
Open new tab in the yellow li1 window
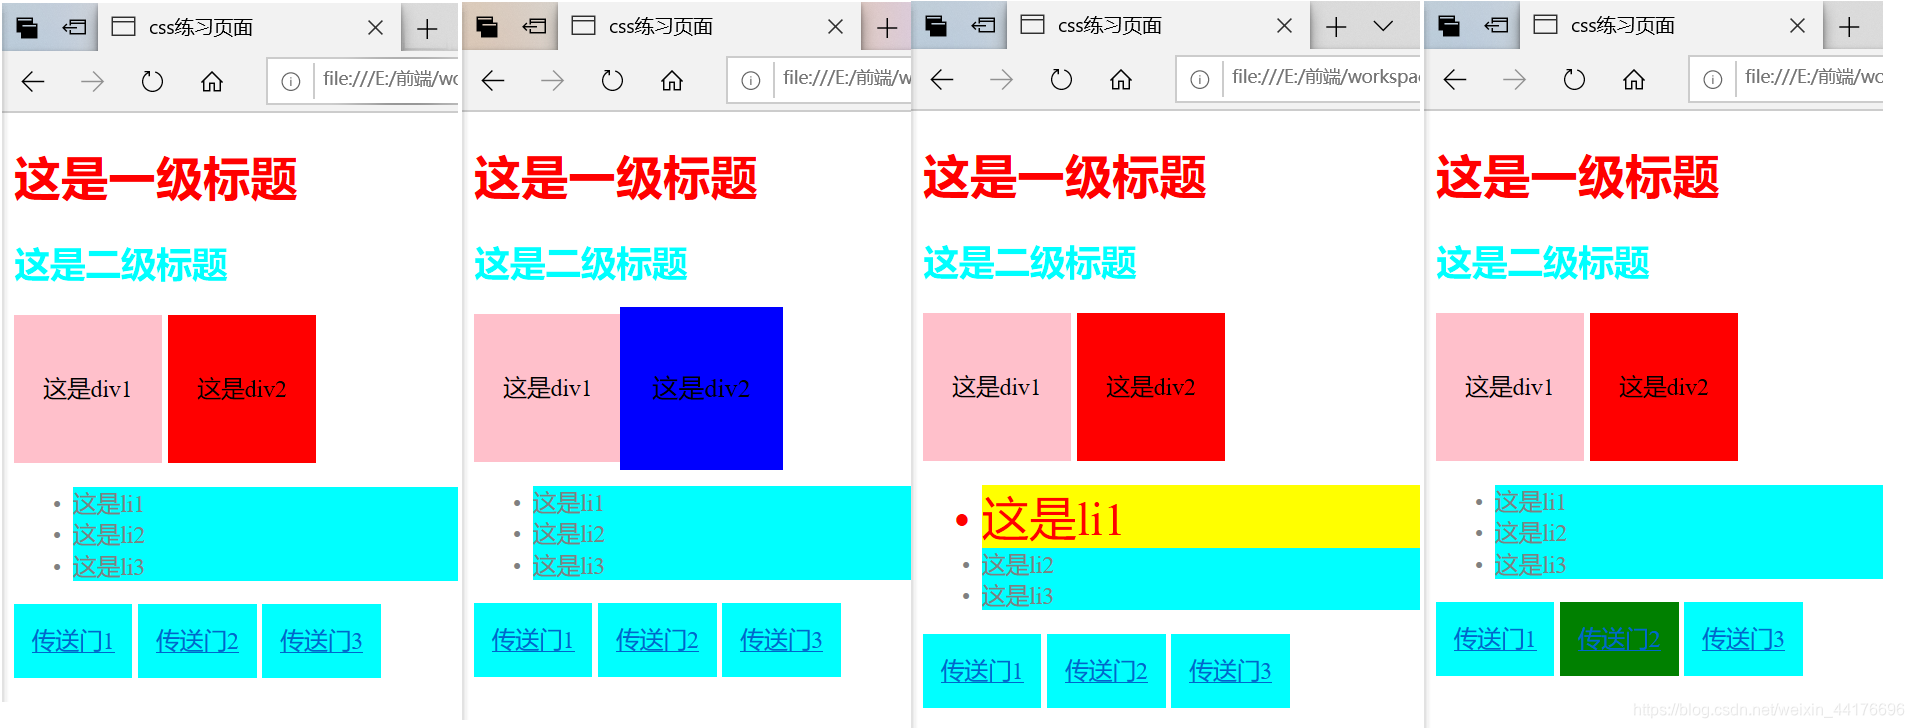(x=1336, y=27)
